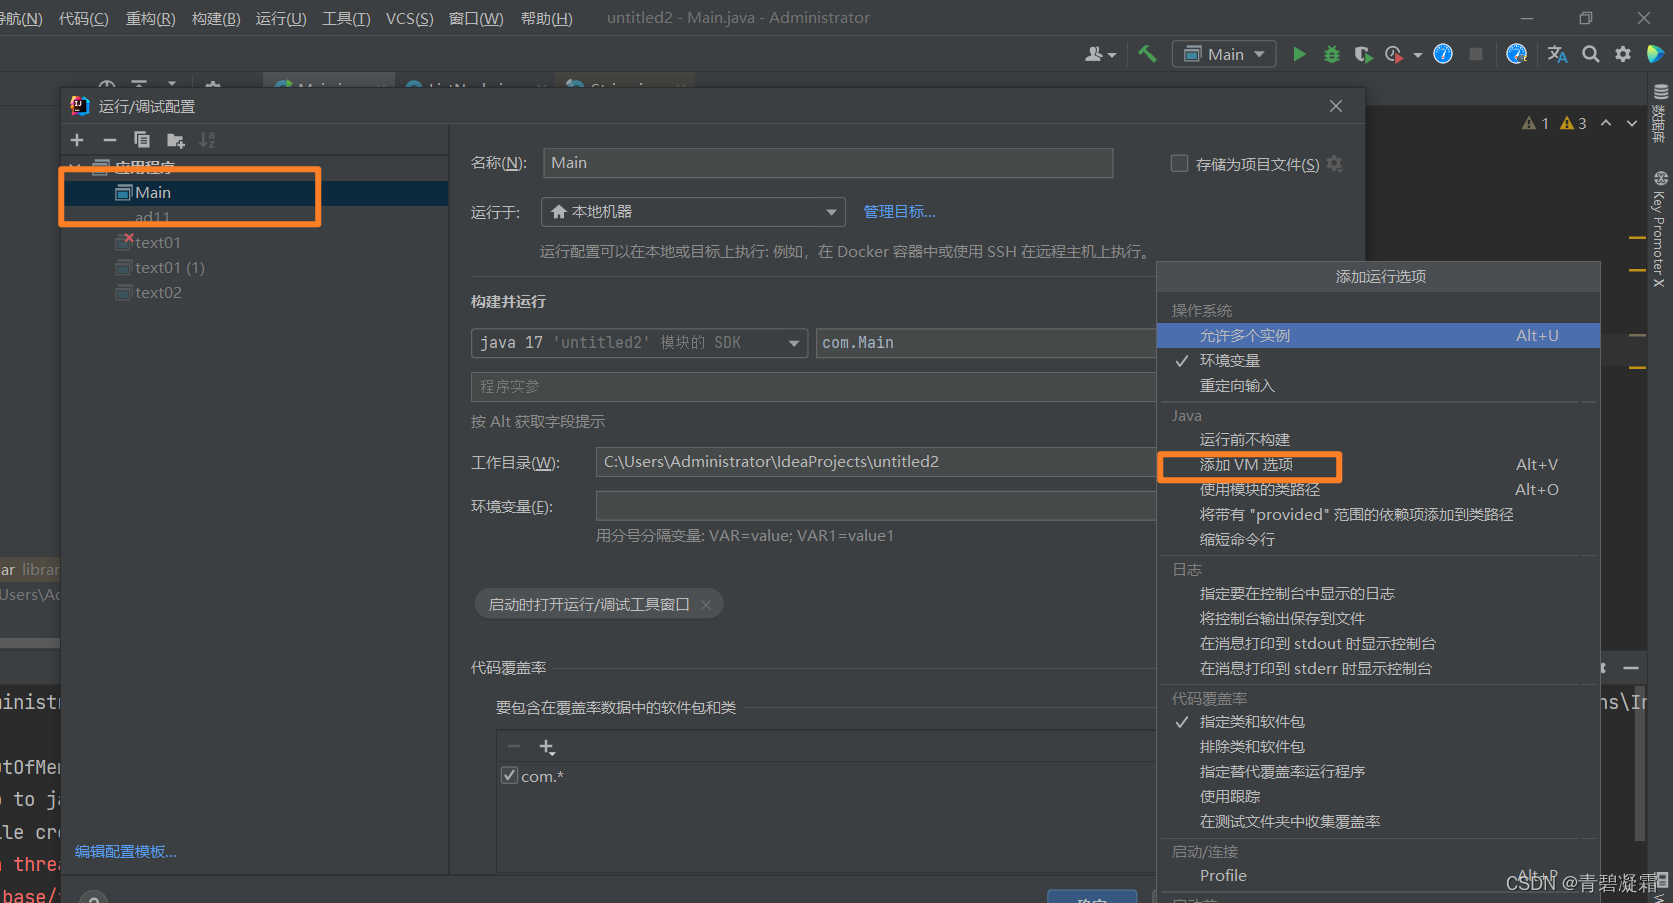Click the colorful plugin logo at toolbar end
1673x903 pixels.
tap(1655, 54)
